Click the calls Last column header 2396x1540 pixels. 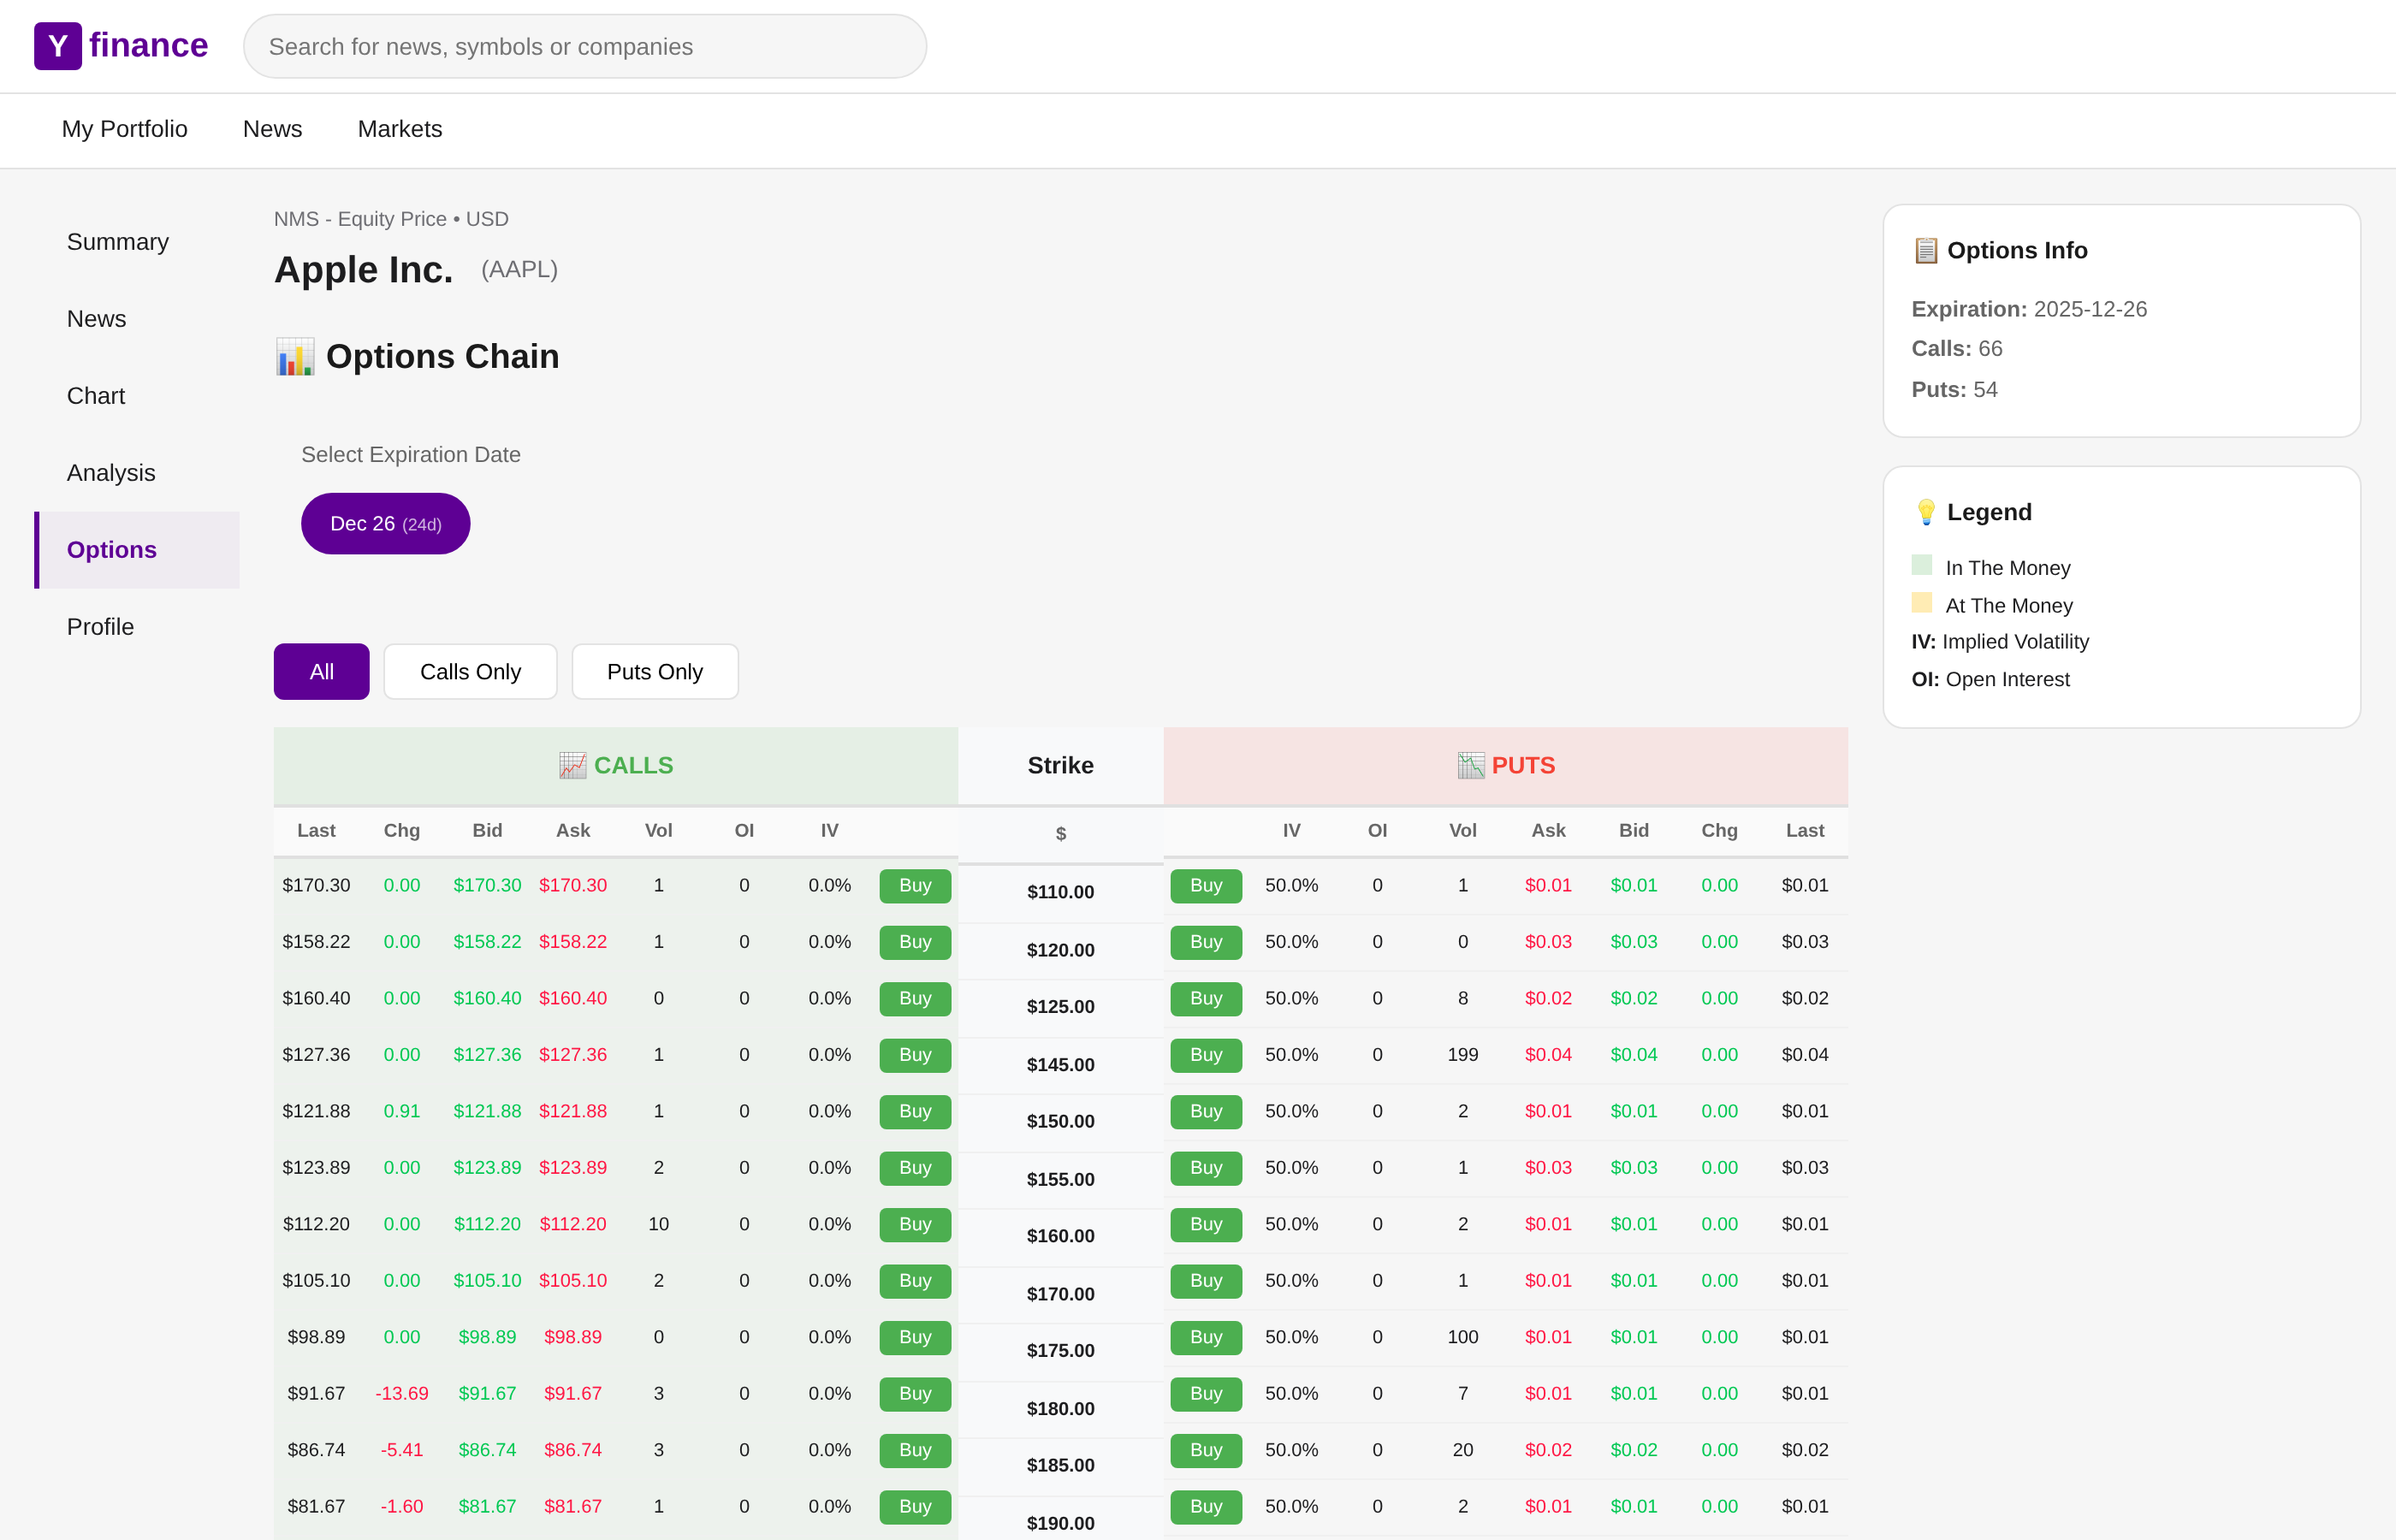[x=316, y=831]
